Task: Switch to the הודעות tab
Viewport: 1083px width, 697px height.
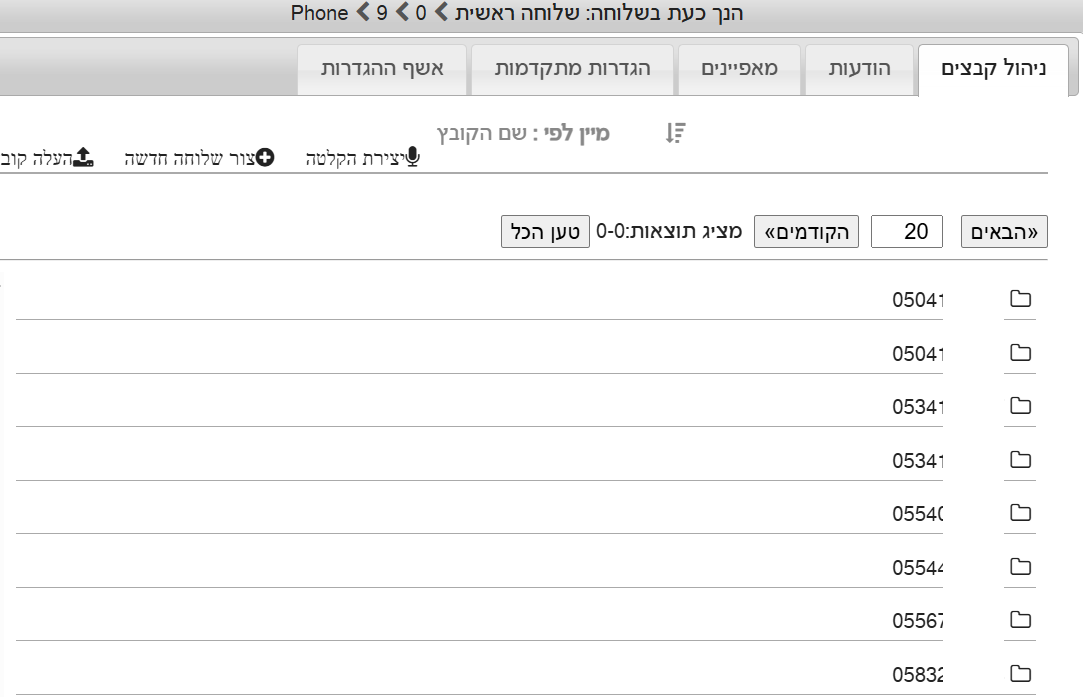Action: point(860,69)
